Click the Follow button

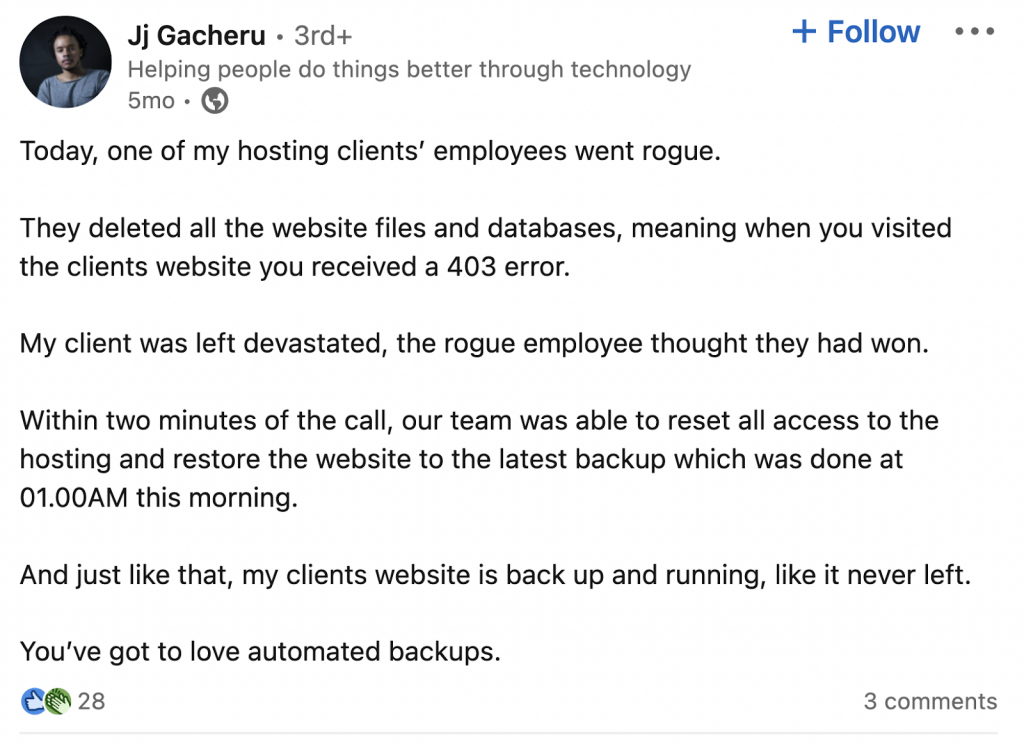pyautogui.click(x=855, y=31)
